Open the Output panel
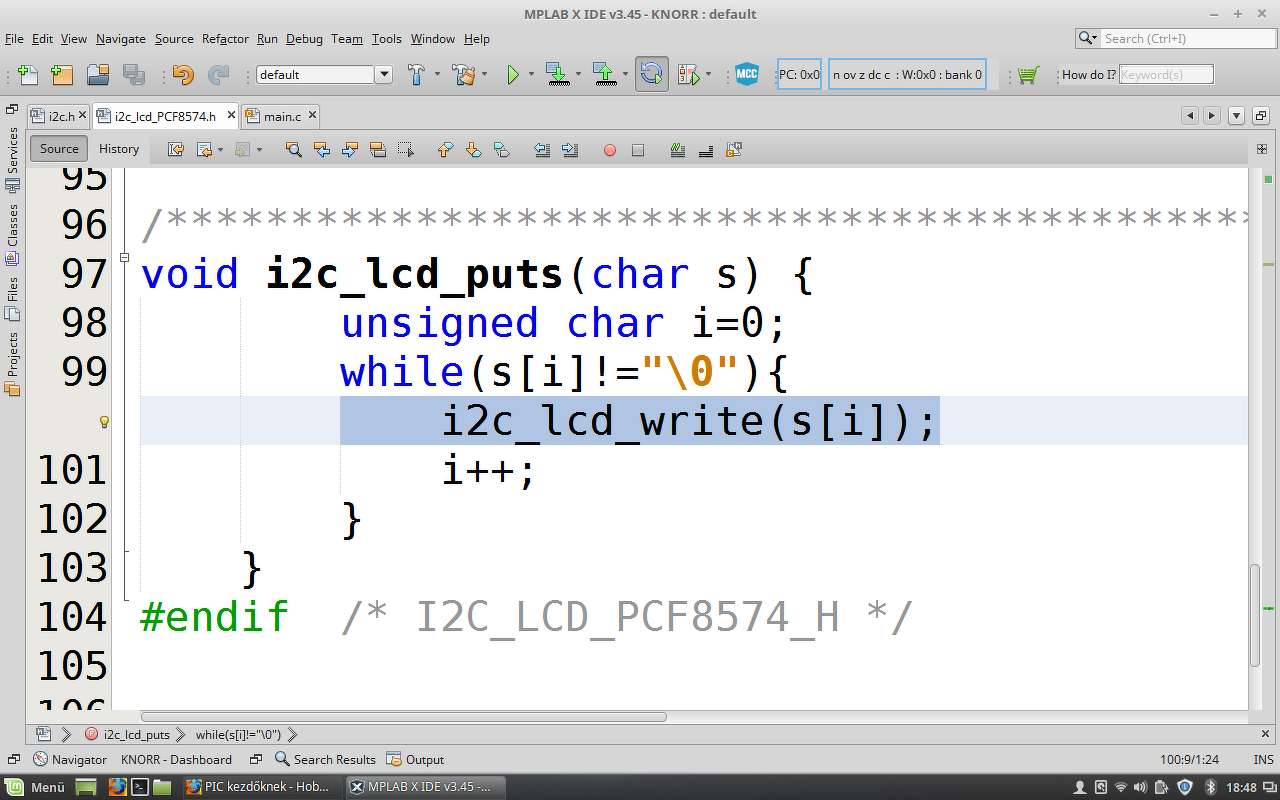The width and height of the screenshot is (1280, 800). [x=415, y=759]
